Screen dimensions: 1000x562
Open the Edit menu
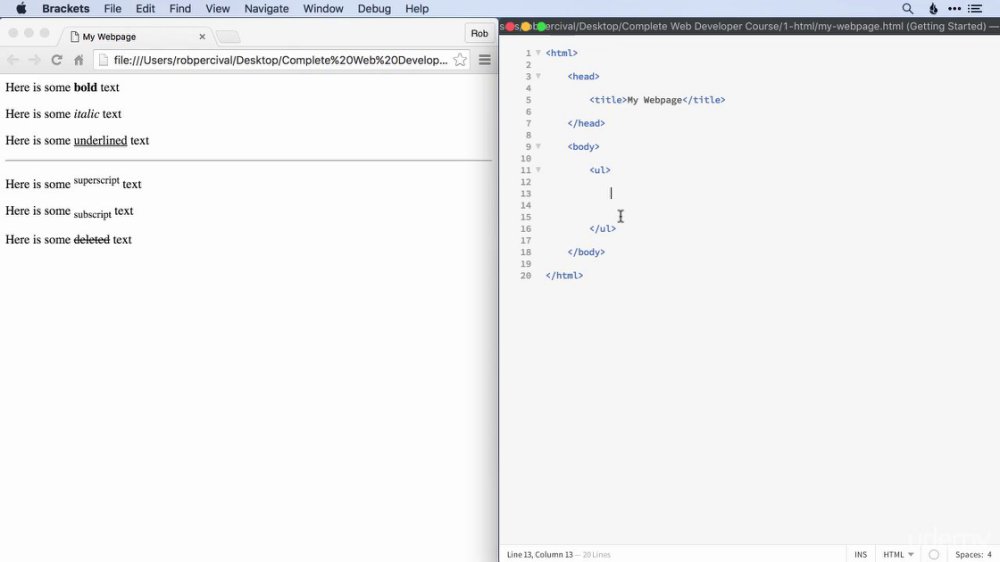click(145, 9)
